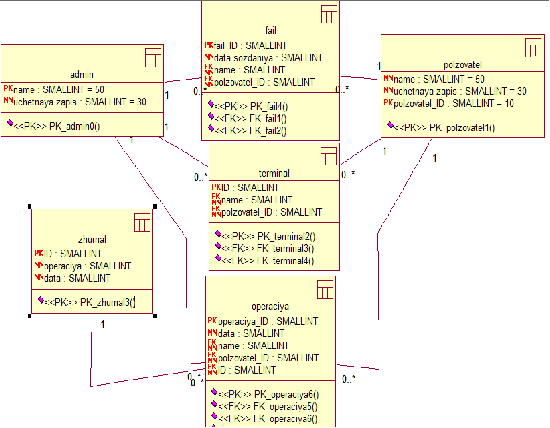Click the PK_polzovatel1() operation
Image resolution: width=550 pixels, height=428 pixels.
(x=441, y=127)
